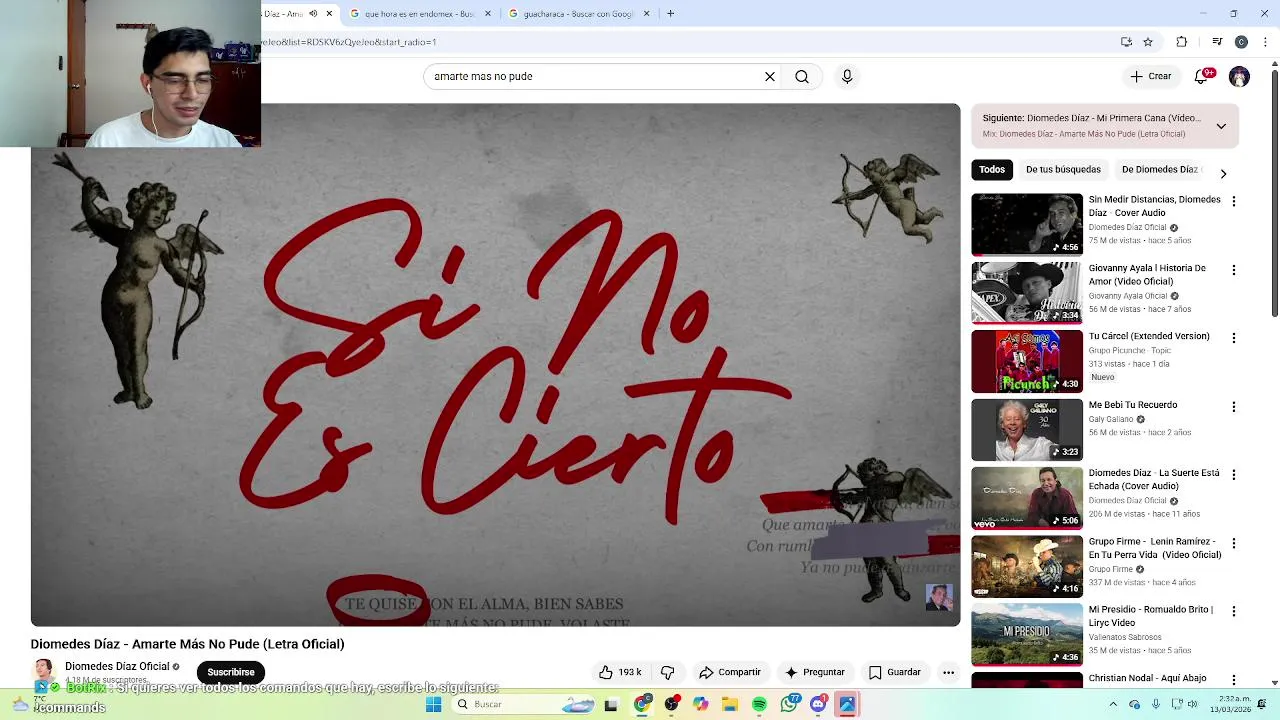1280x720 pixels.
Task: Open Spotify from the taskbar
Action: tap(759, 705)
